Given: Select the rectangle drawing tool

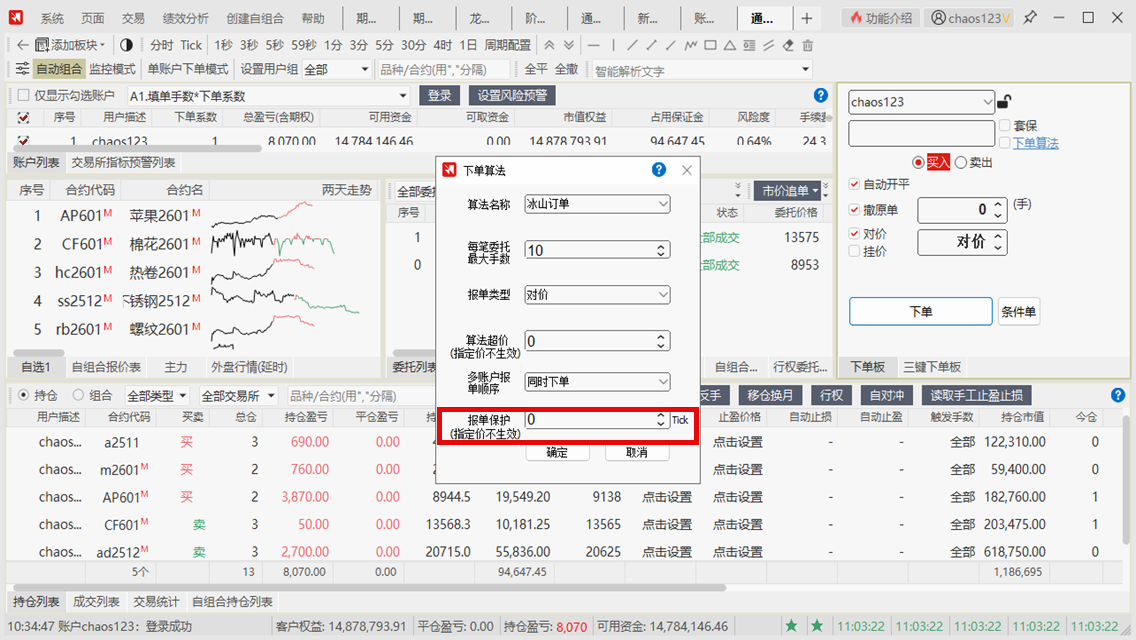Looking at the screenshot, I should (710, 45).
